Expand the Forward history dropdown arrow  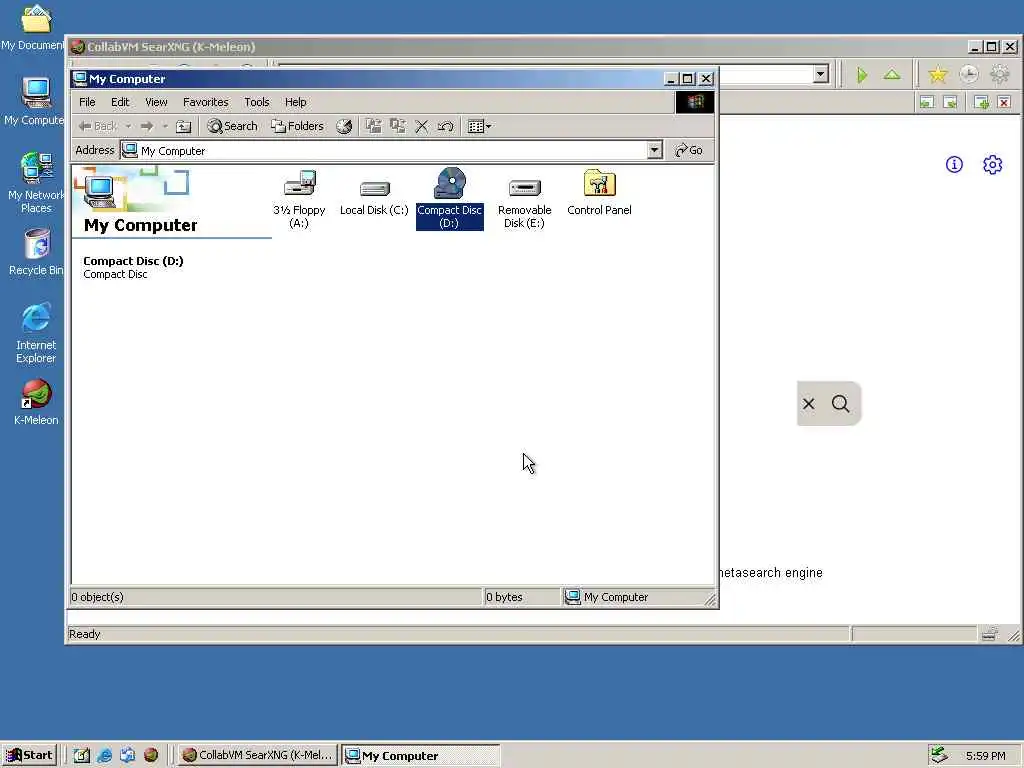coord(165,126)
